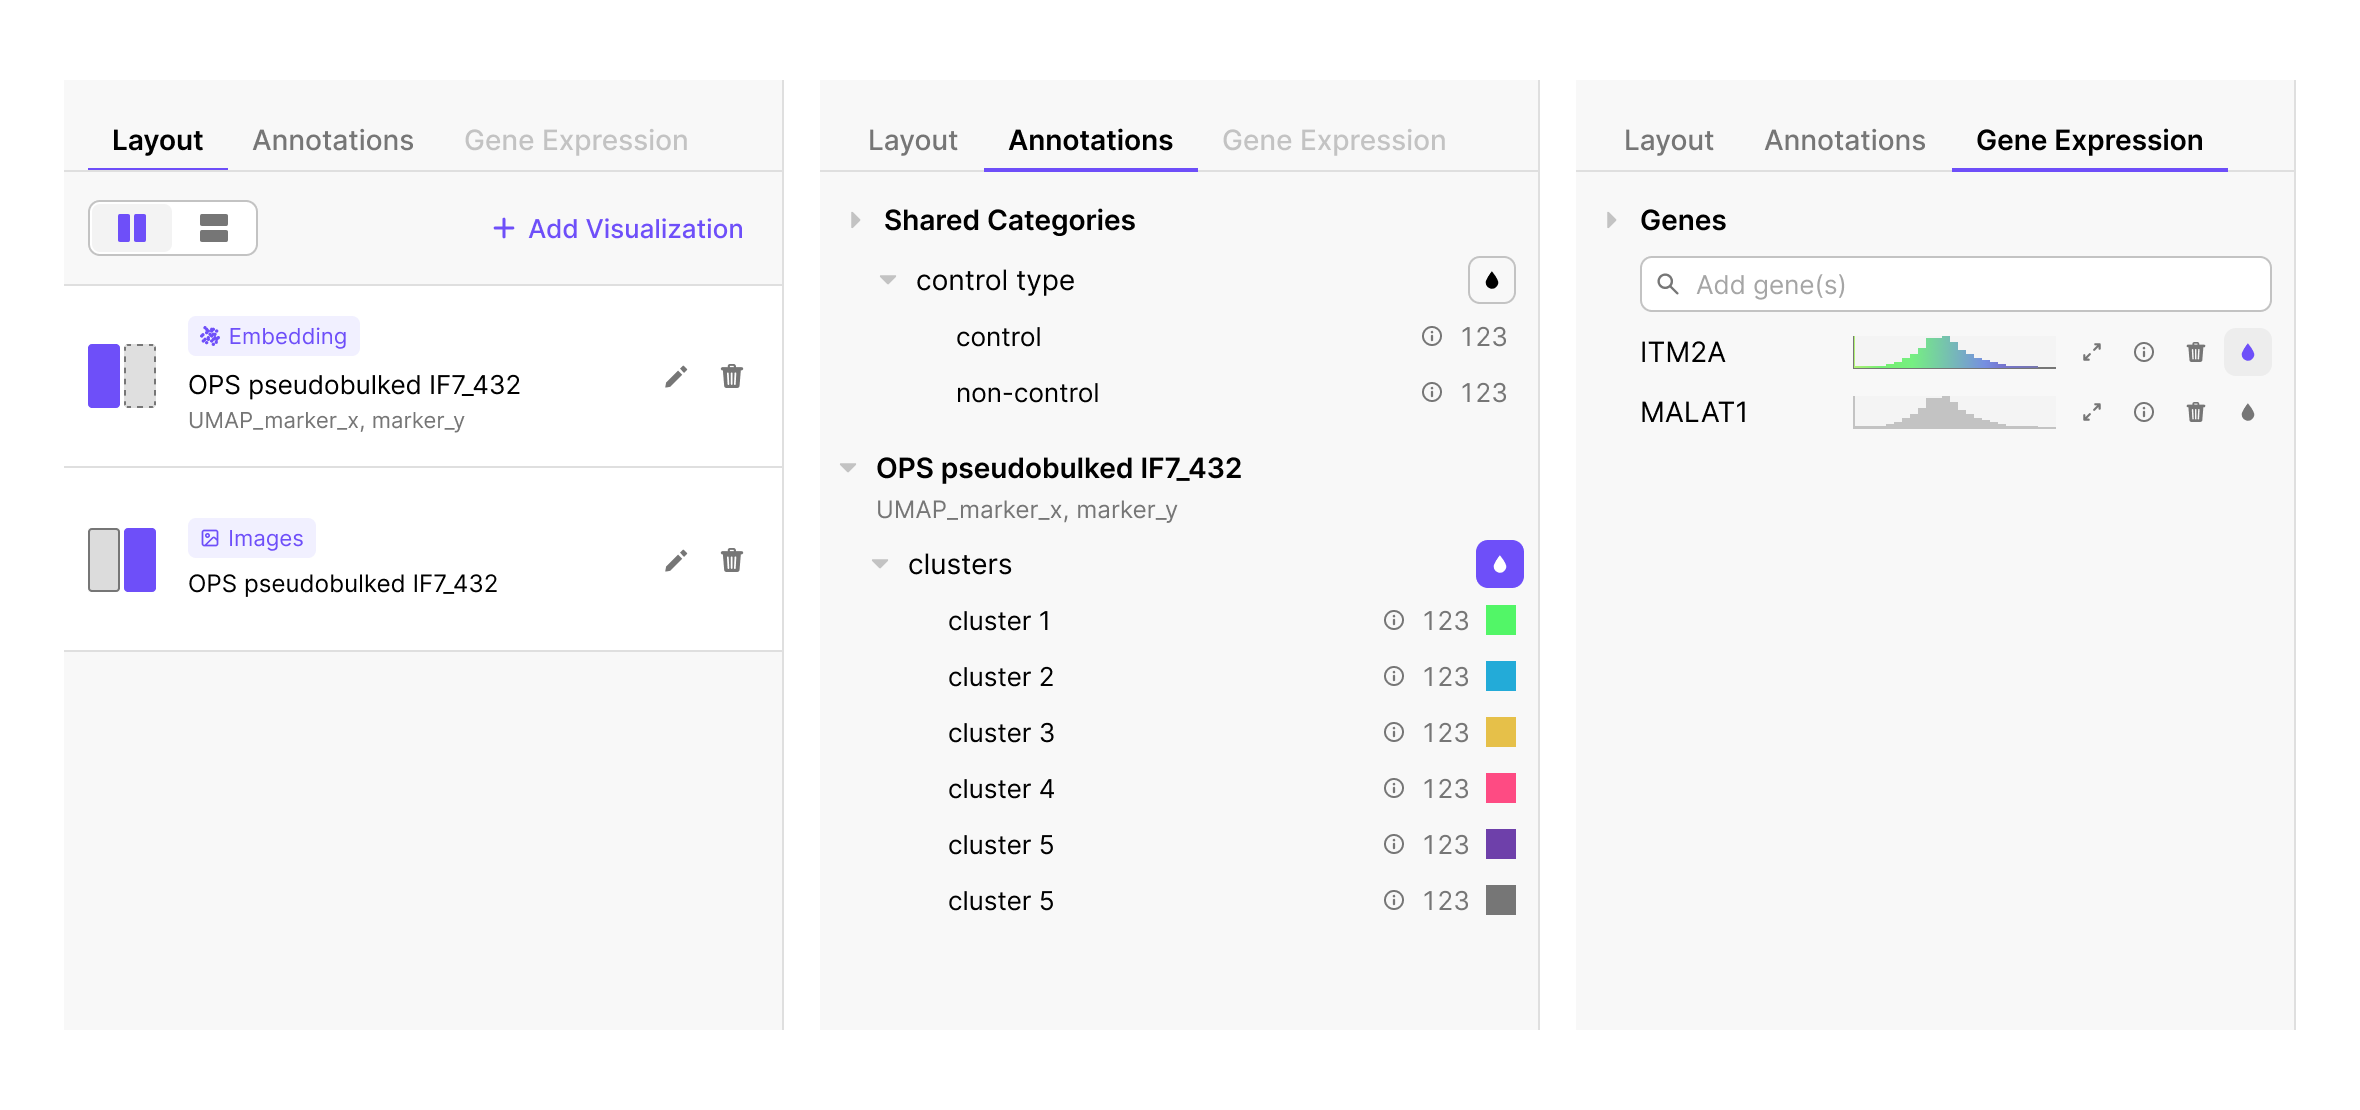Click the ITM2A expression histogram

pyautogui.click(x=1954, y=352)
